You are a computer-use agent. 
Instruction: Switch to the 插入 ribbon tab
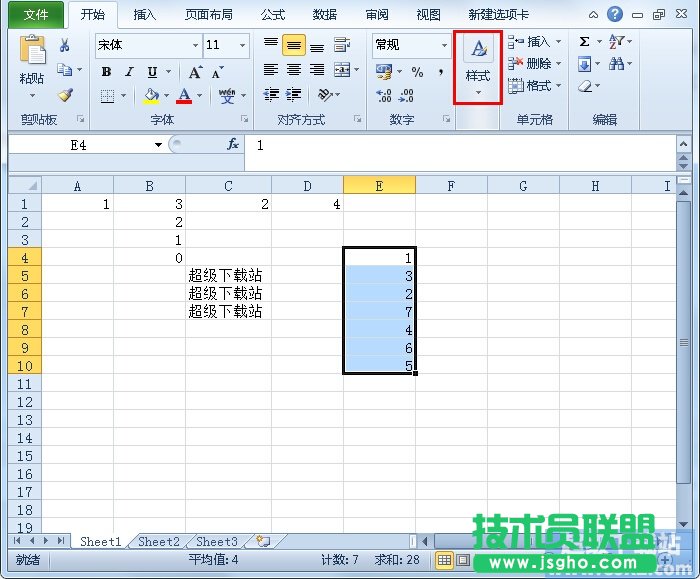[144, 15]
